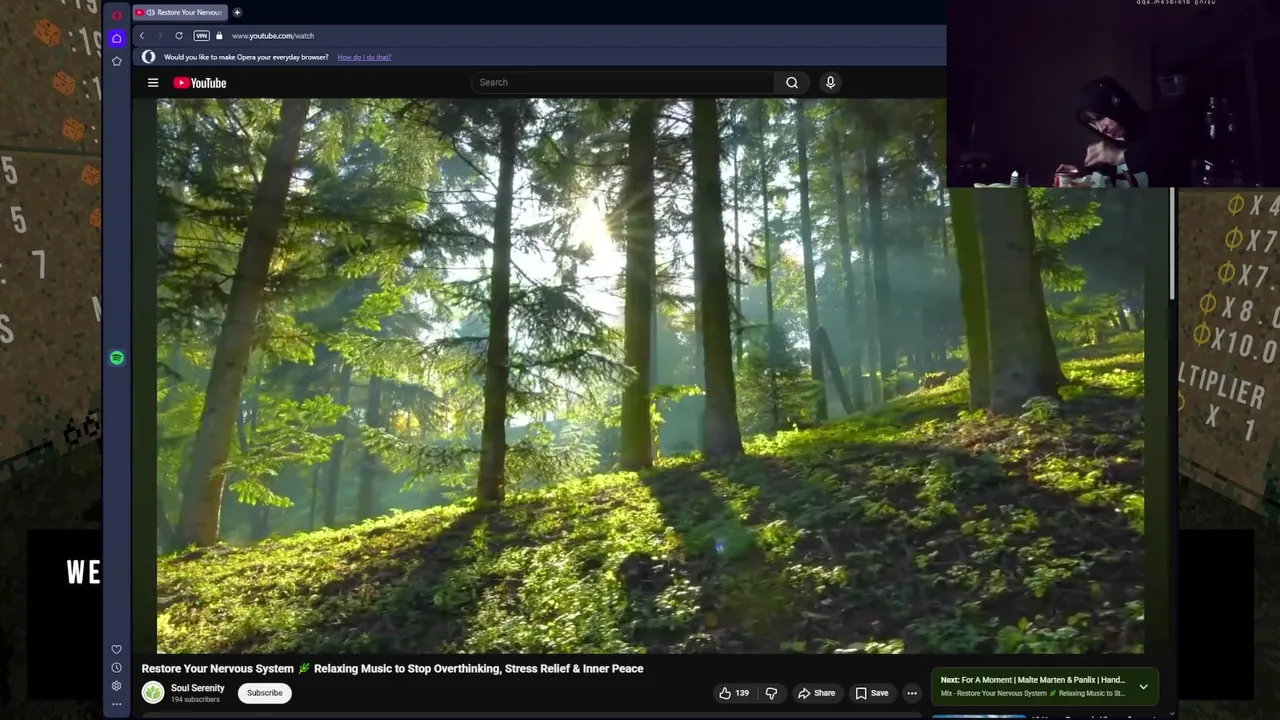
Task: Go back to the previous page
Action: point(141,36)
